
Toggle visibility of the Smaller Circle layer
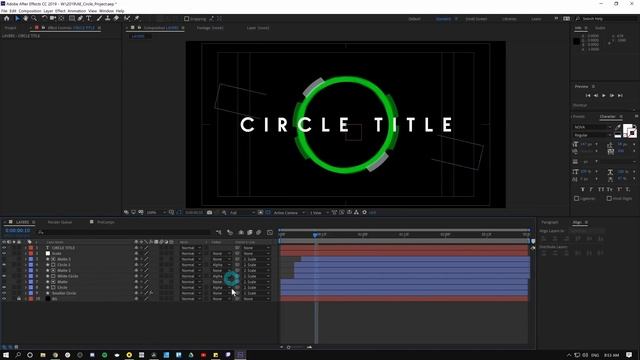click(4, 293)
